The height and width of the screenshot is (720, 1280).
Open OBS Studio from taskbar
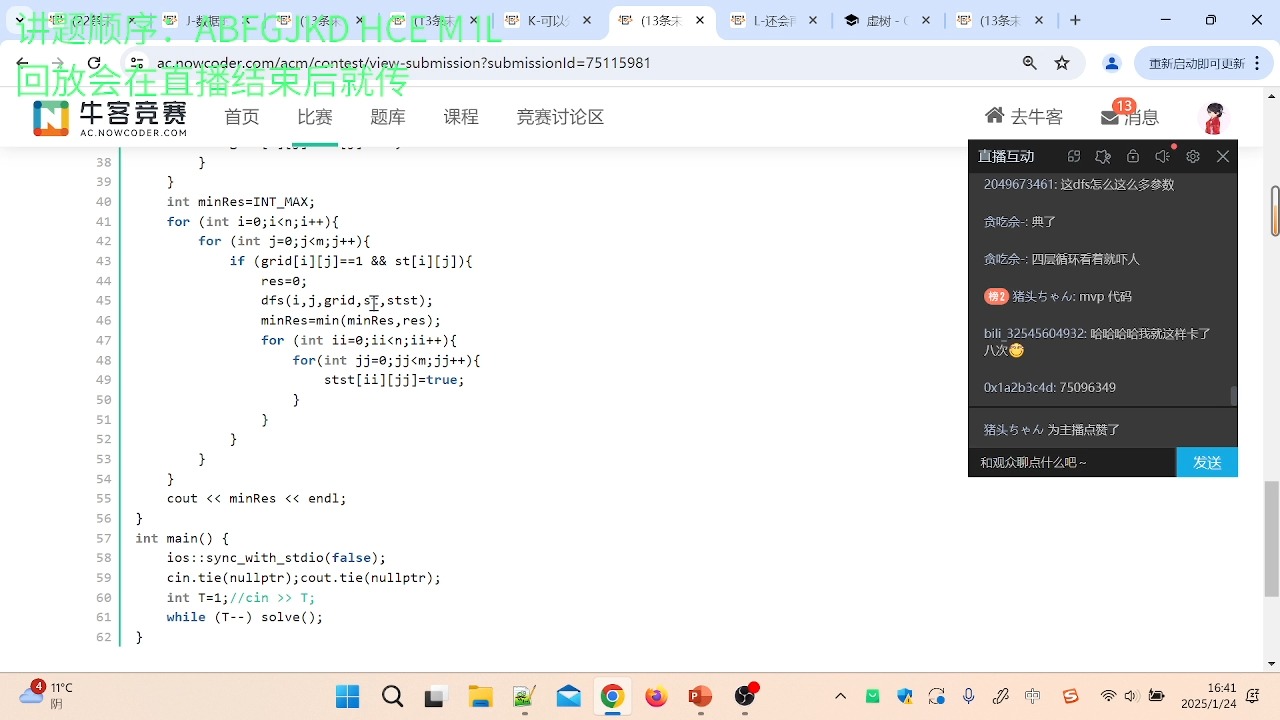pyautogui.click(x=745, y=696)
